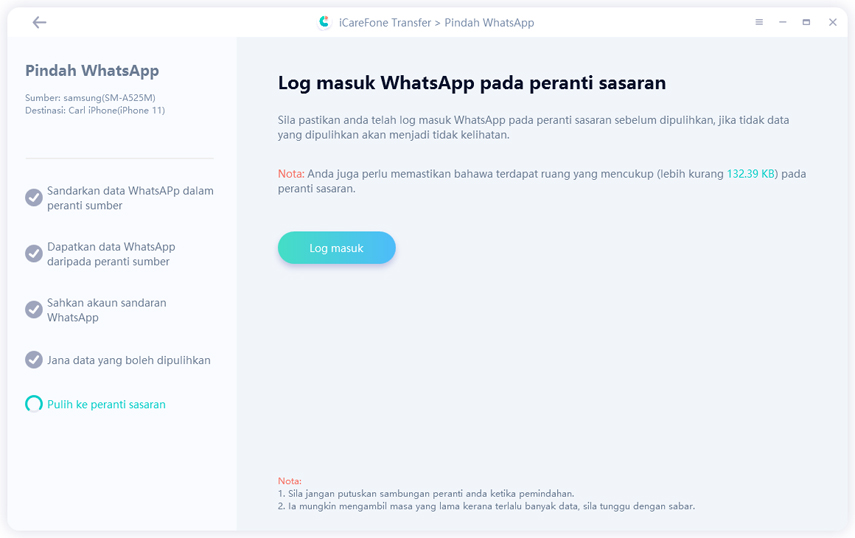Click the iCareFone Transfer > Pindah WhatsApp title
855x538 pixels.
[438, 23]
